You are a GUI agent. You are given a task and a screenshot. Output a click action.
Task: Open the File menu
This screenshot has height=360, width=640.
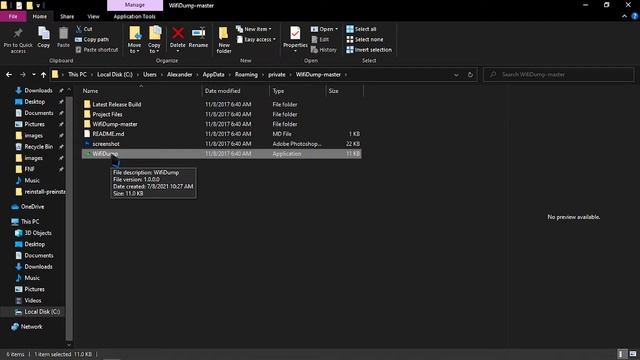13,16
